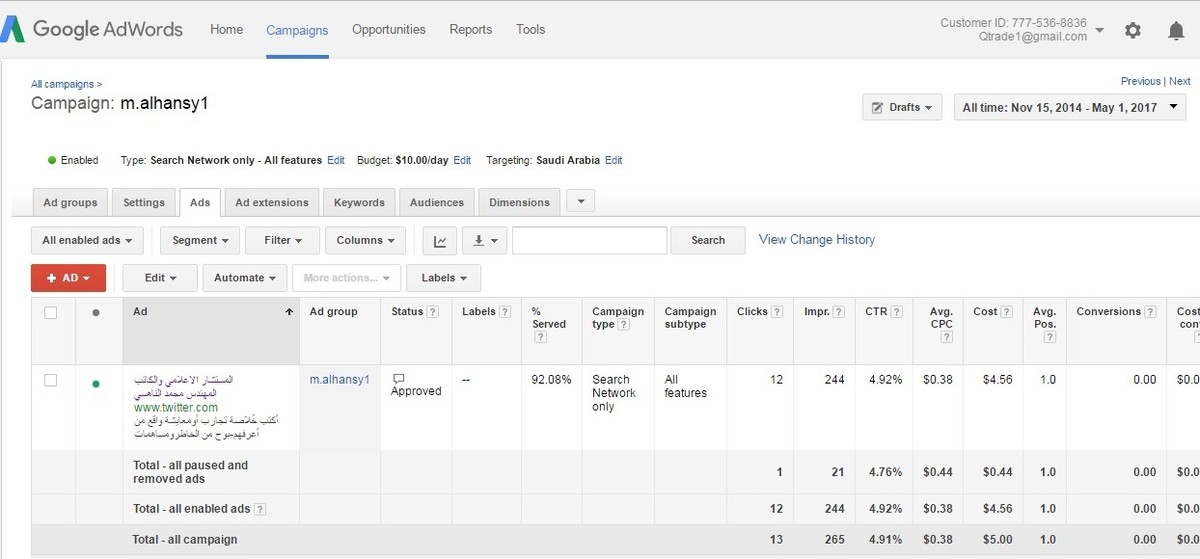Expand the All enabled ads dropdown
The width and height of the screenshot is (1200, 559).
coord(87,240)
